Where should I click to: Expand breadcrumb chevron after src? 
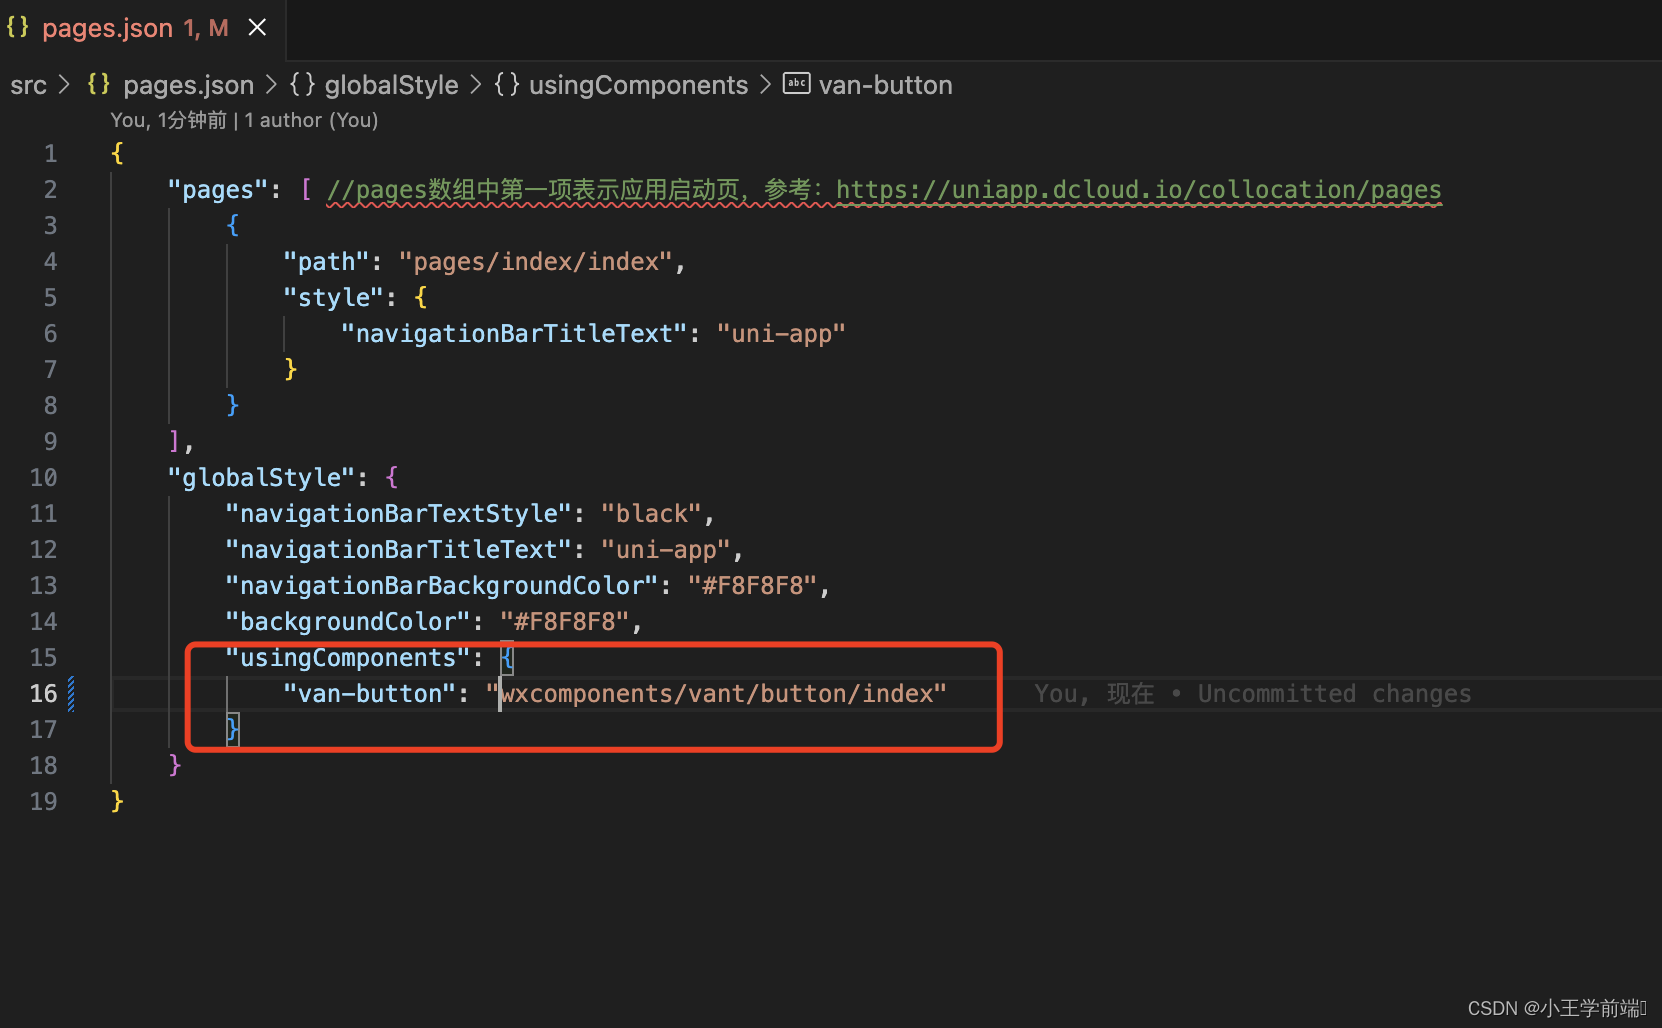coord(65,85)
